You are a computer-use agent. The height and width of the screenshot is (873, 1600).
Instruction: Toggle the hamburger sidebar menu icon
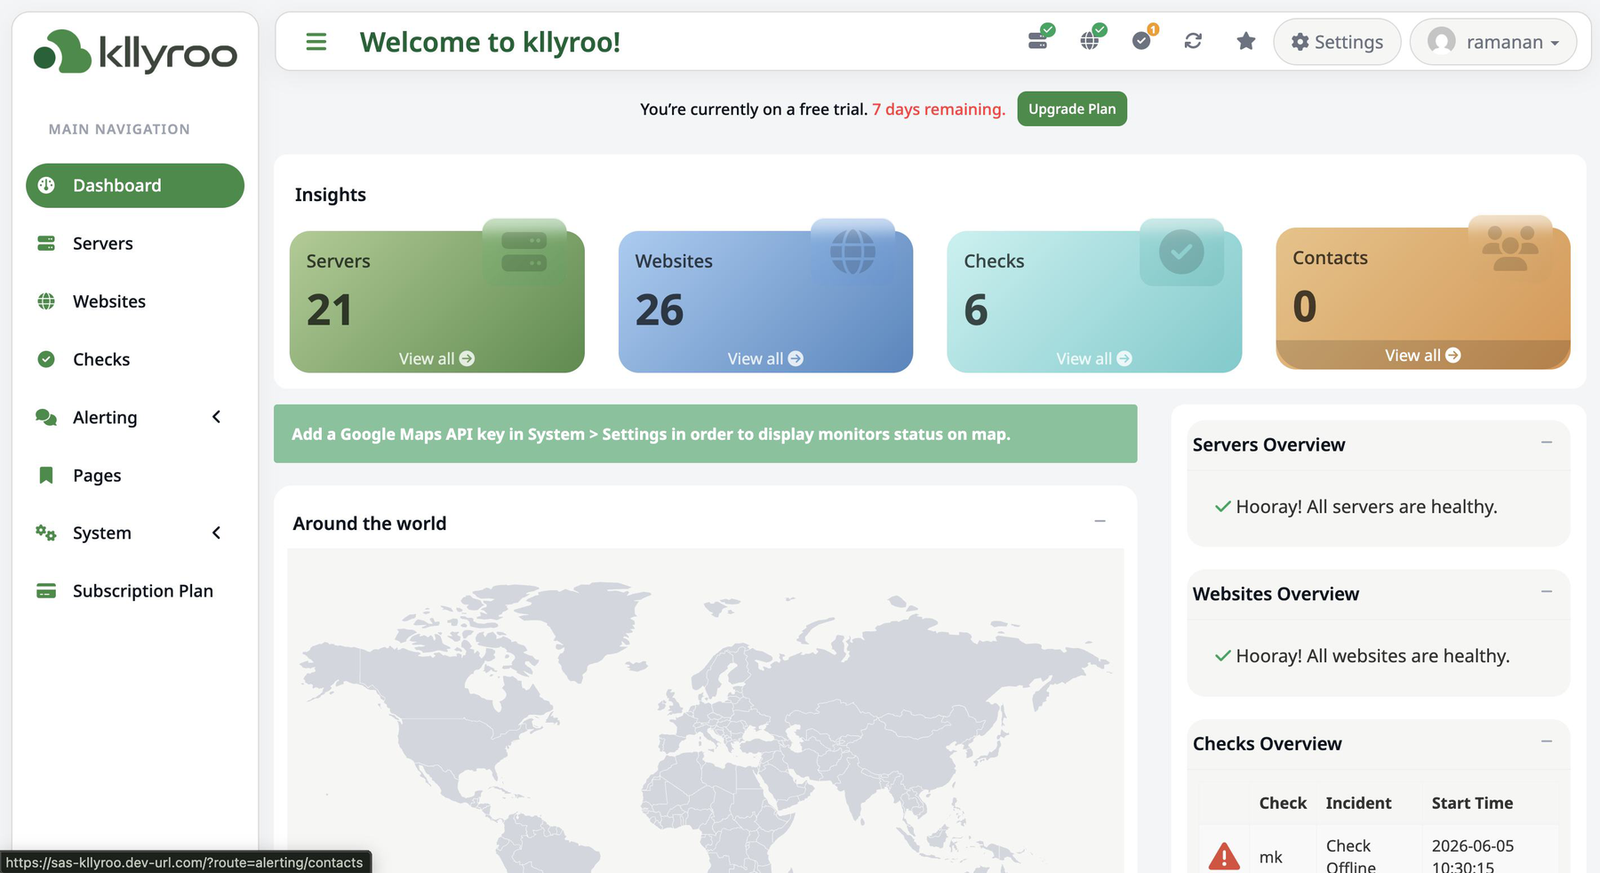(316, 42)
